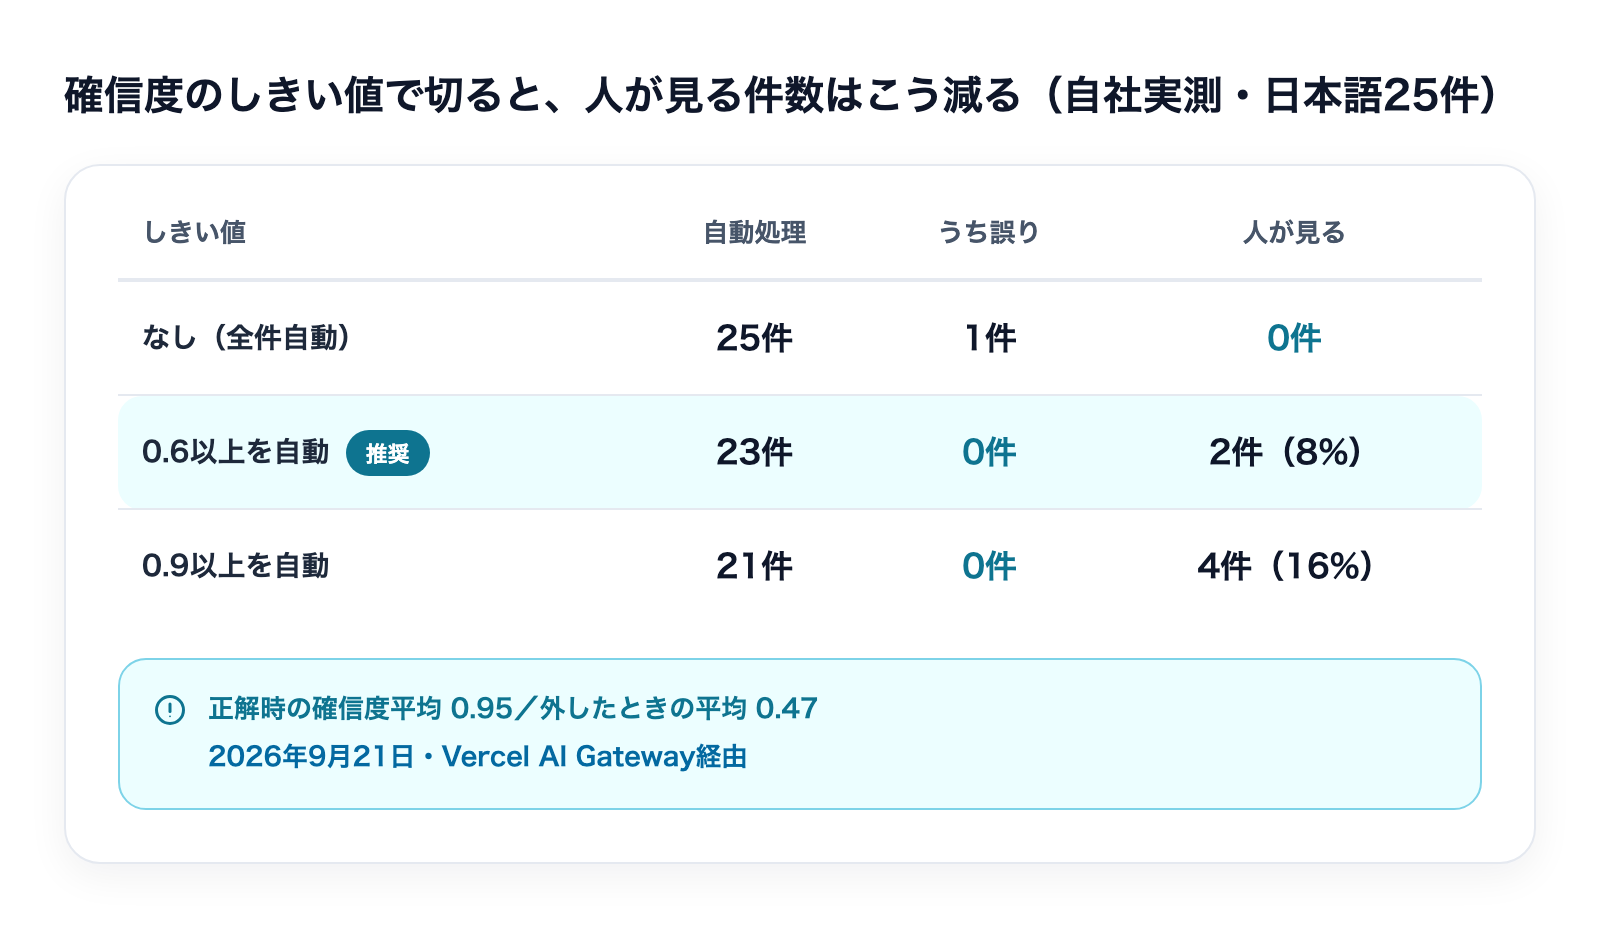Viewport: 1600px width, 928px height.
Task: Click the なし（全件自動） row label
Action: coord(246,338)
